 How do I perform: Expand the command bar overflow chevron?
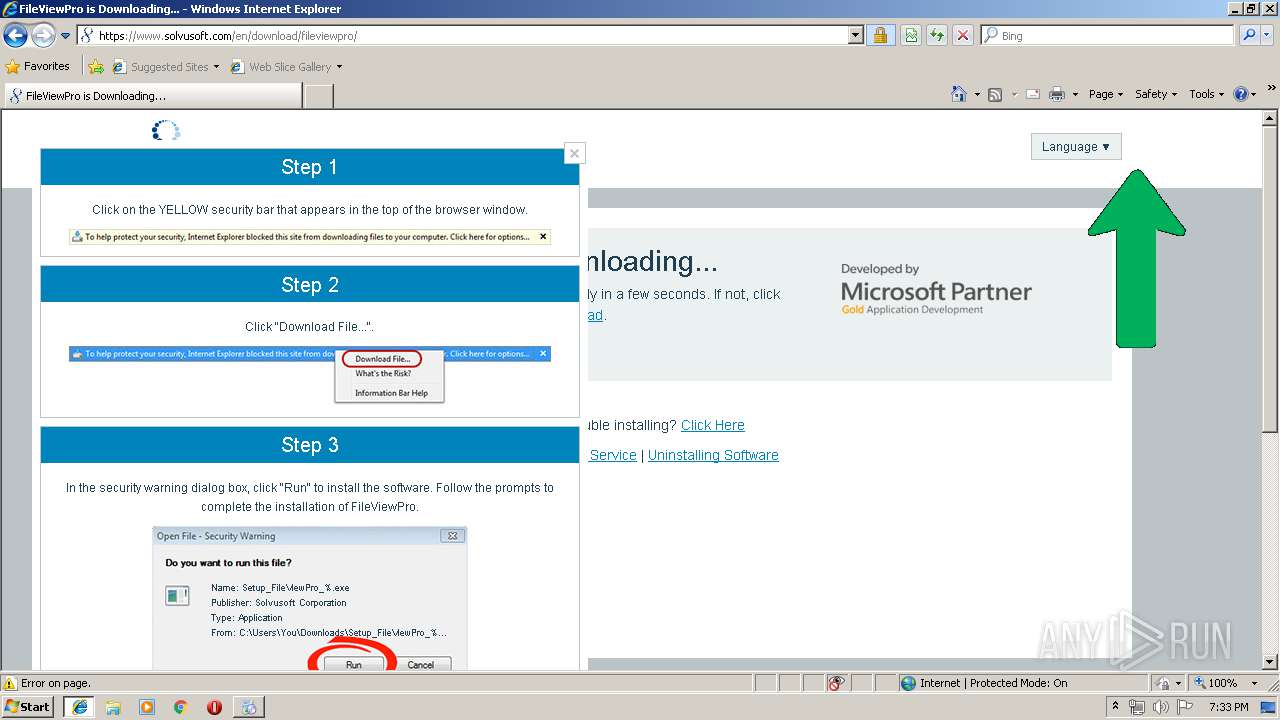click(x=1272, y=89)
